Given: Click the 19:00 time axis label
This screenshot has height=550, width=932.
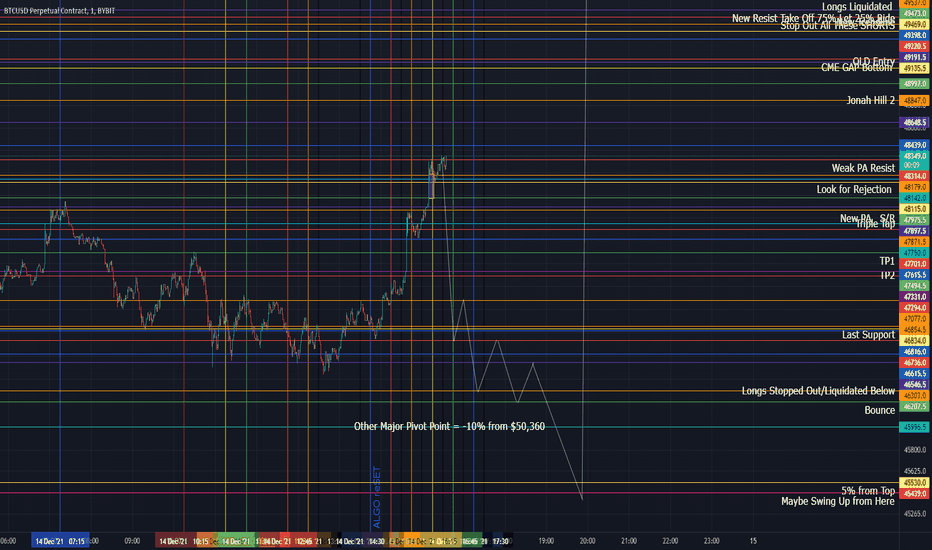Looking at the screenshot, I should click(x=546, y=541).
